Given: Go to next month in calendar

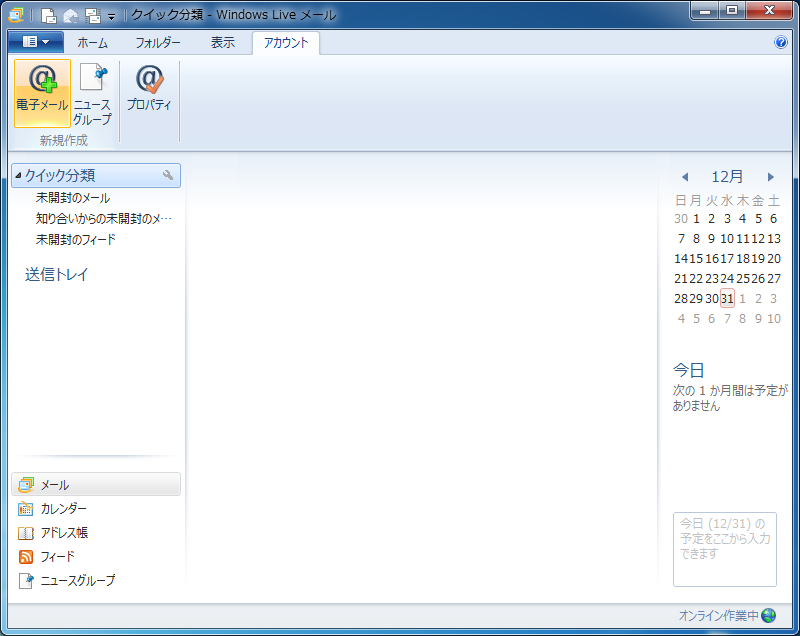Looking at the screenshot, I should pos(770,177).
